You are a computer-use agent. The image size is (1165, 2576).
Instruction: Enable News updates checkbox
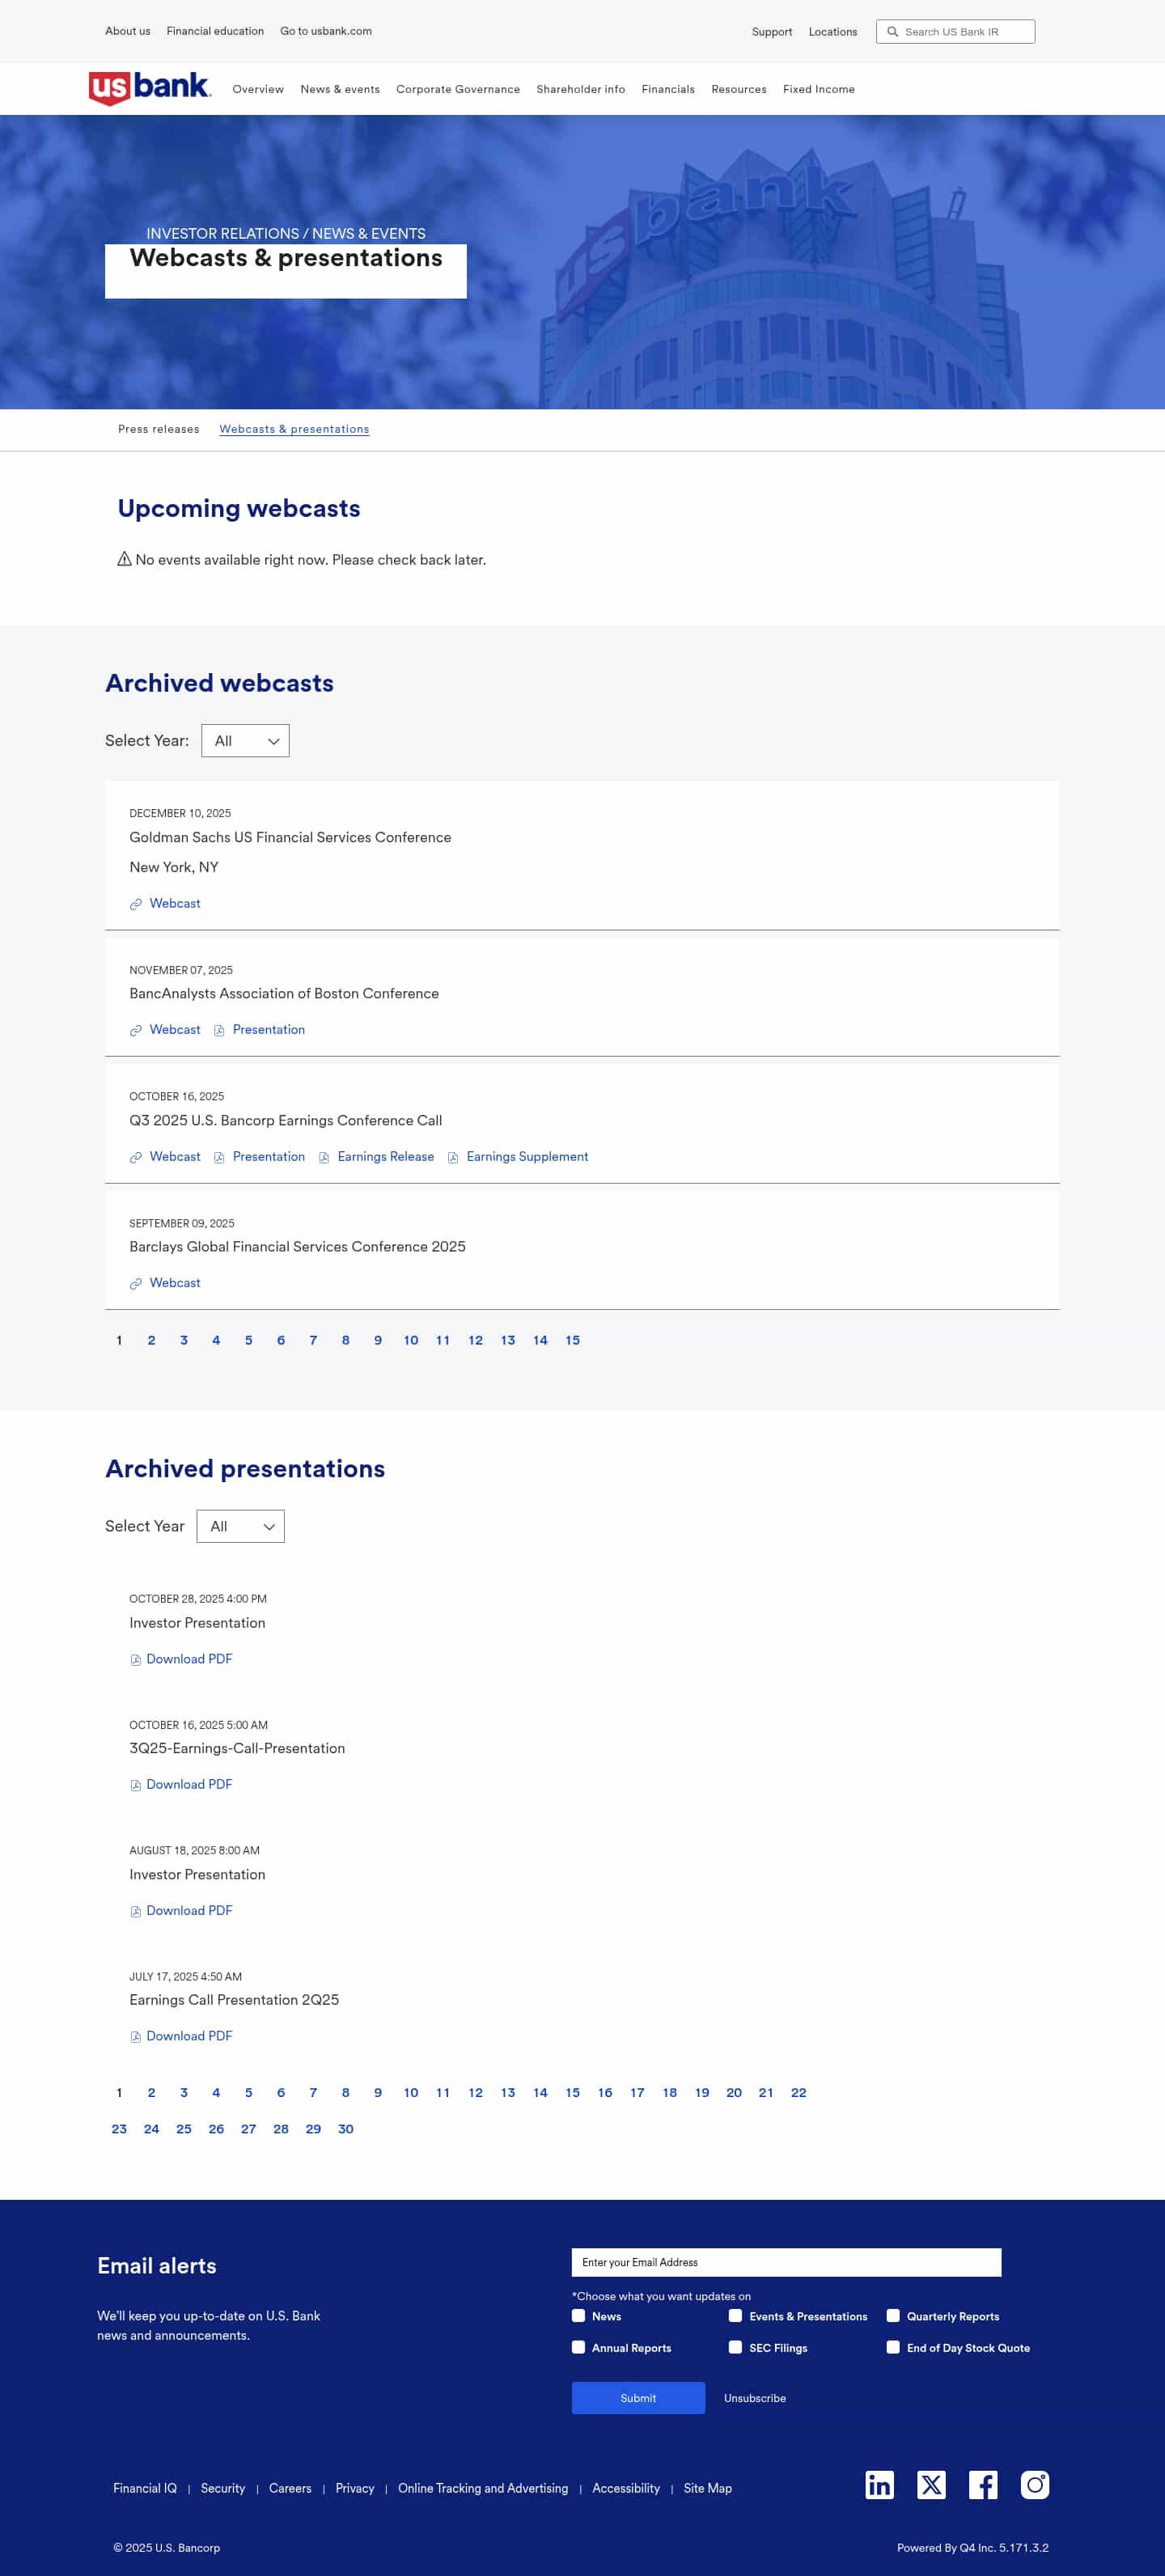coord(578,2317)
